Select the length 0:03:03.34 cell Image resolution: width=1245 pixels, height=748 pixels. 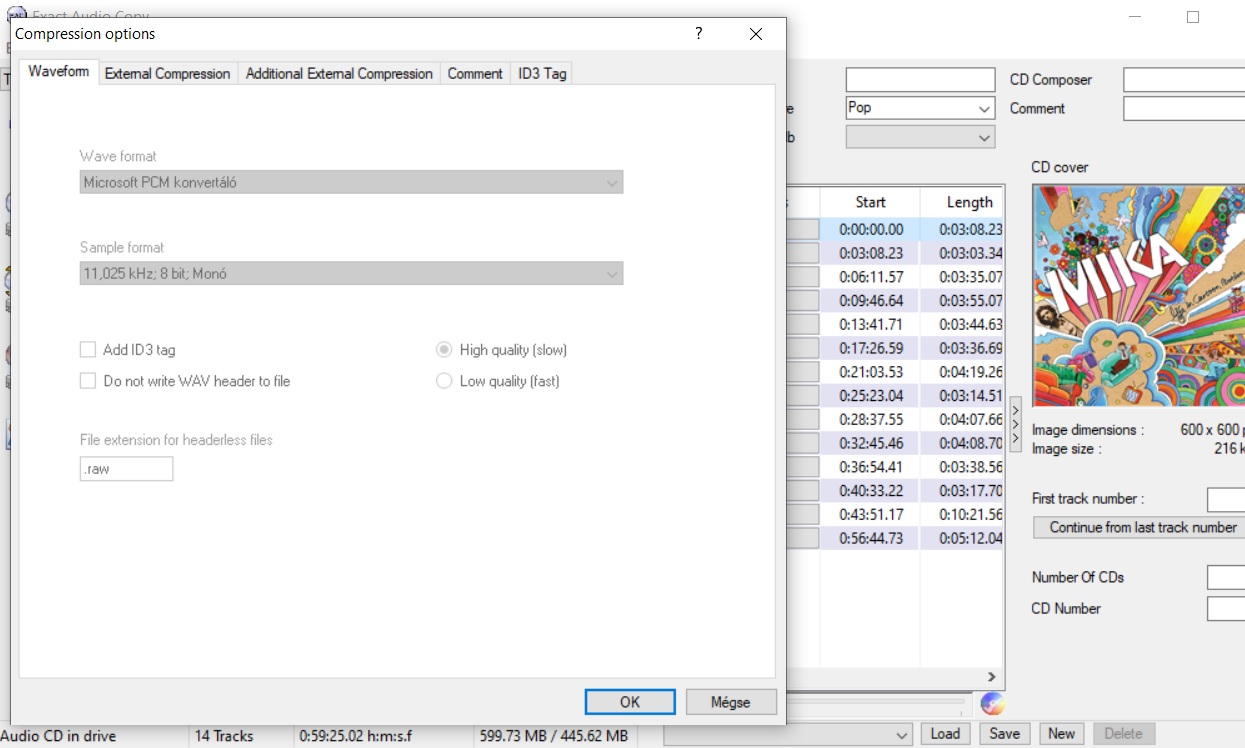point(962,253)
